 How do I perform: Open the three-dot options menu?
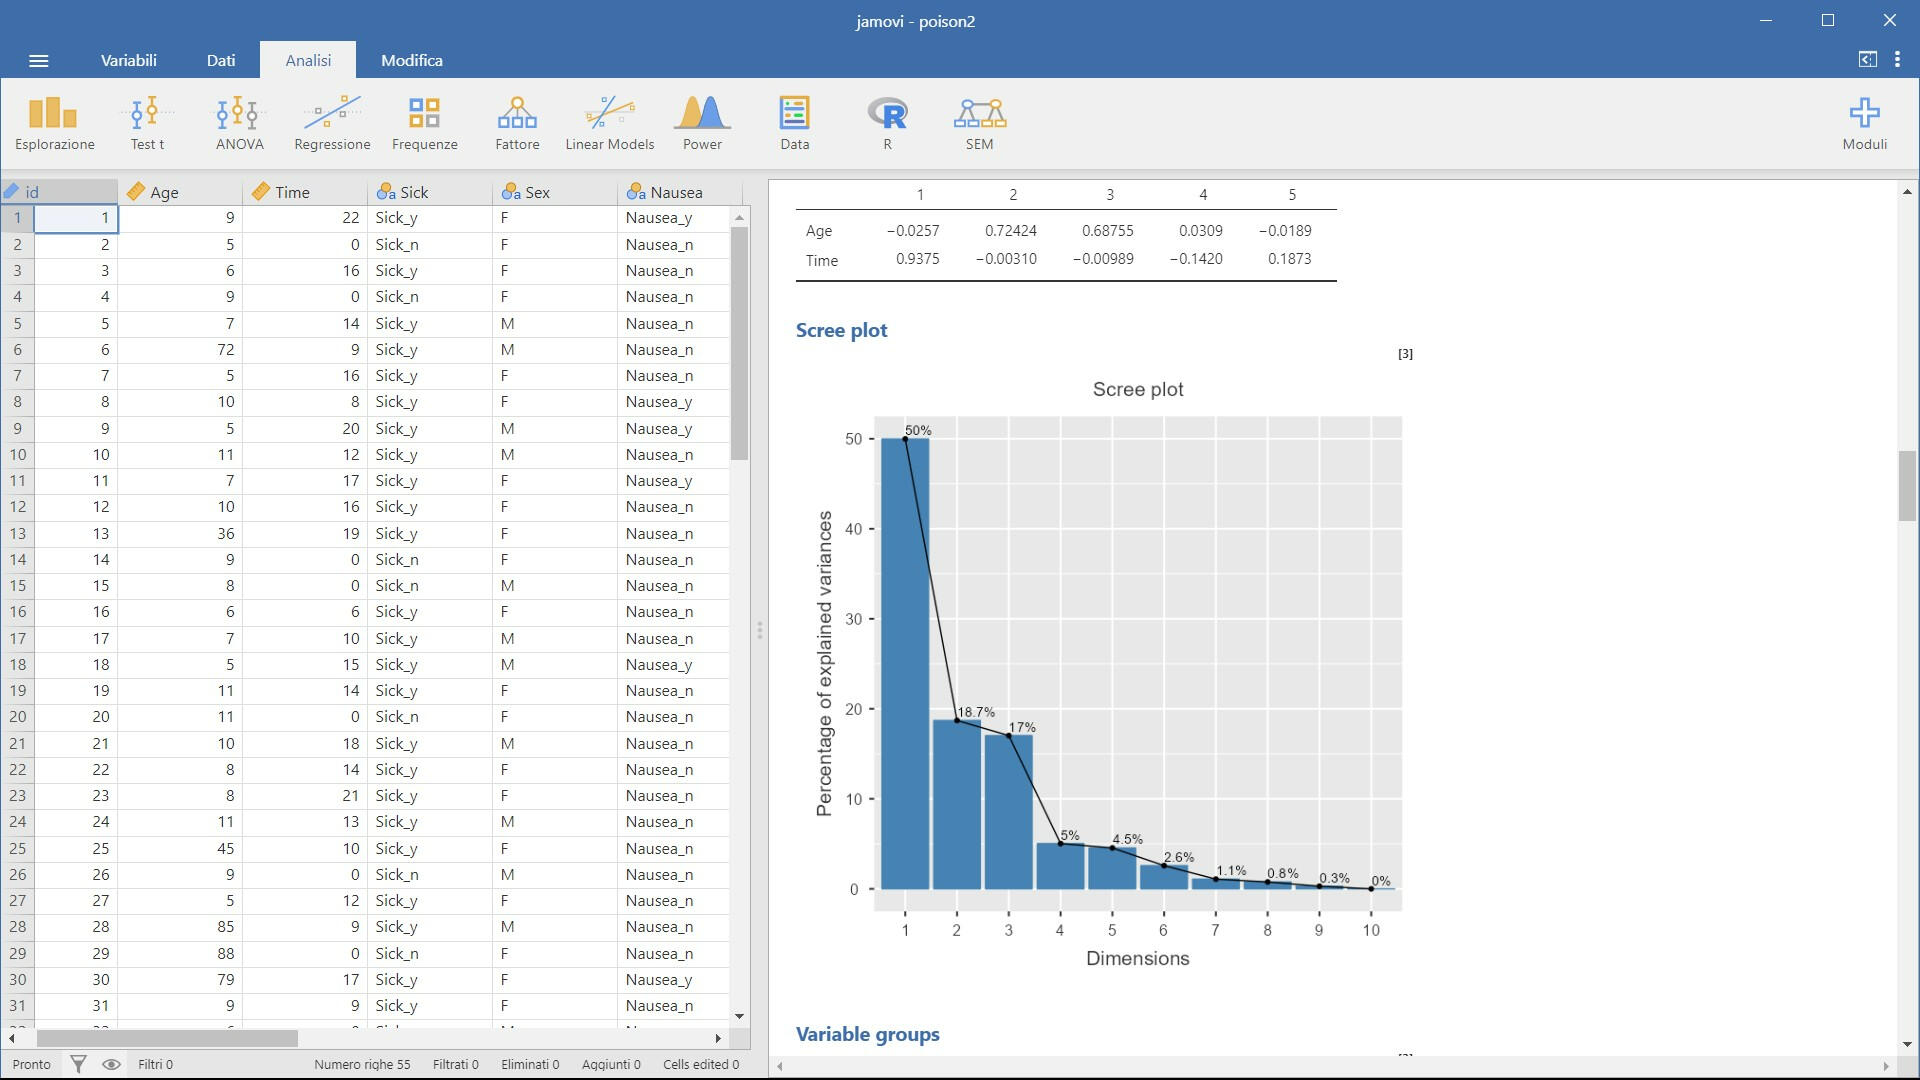1897,60
